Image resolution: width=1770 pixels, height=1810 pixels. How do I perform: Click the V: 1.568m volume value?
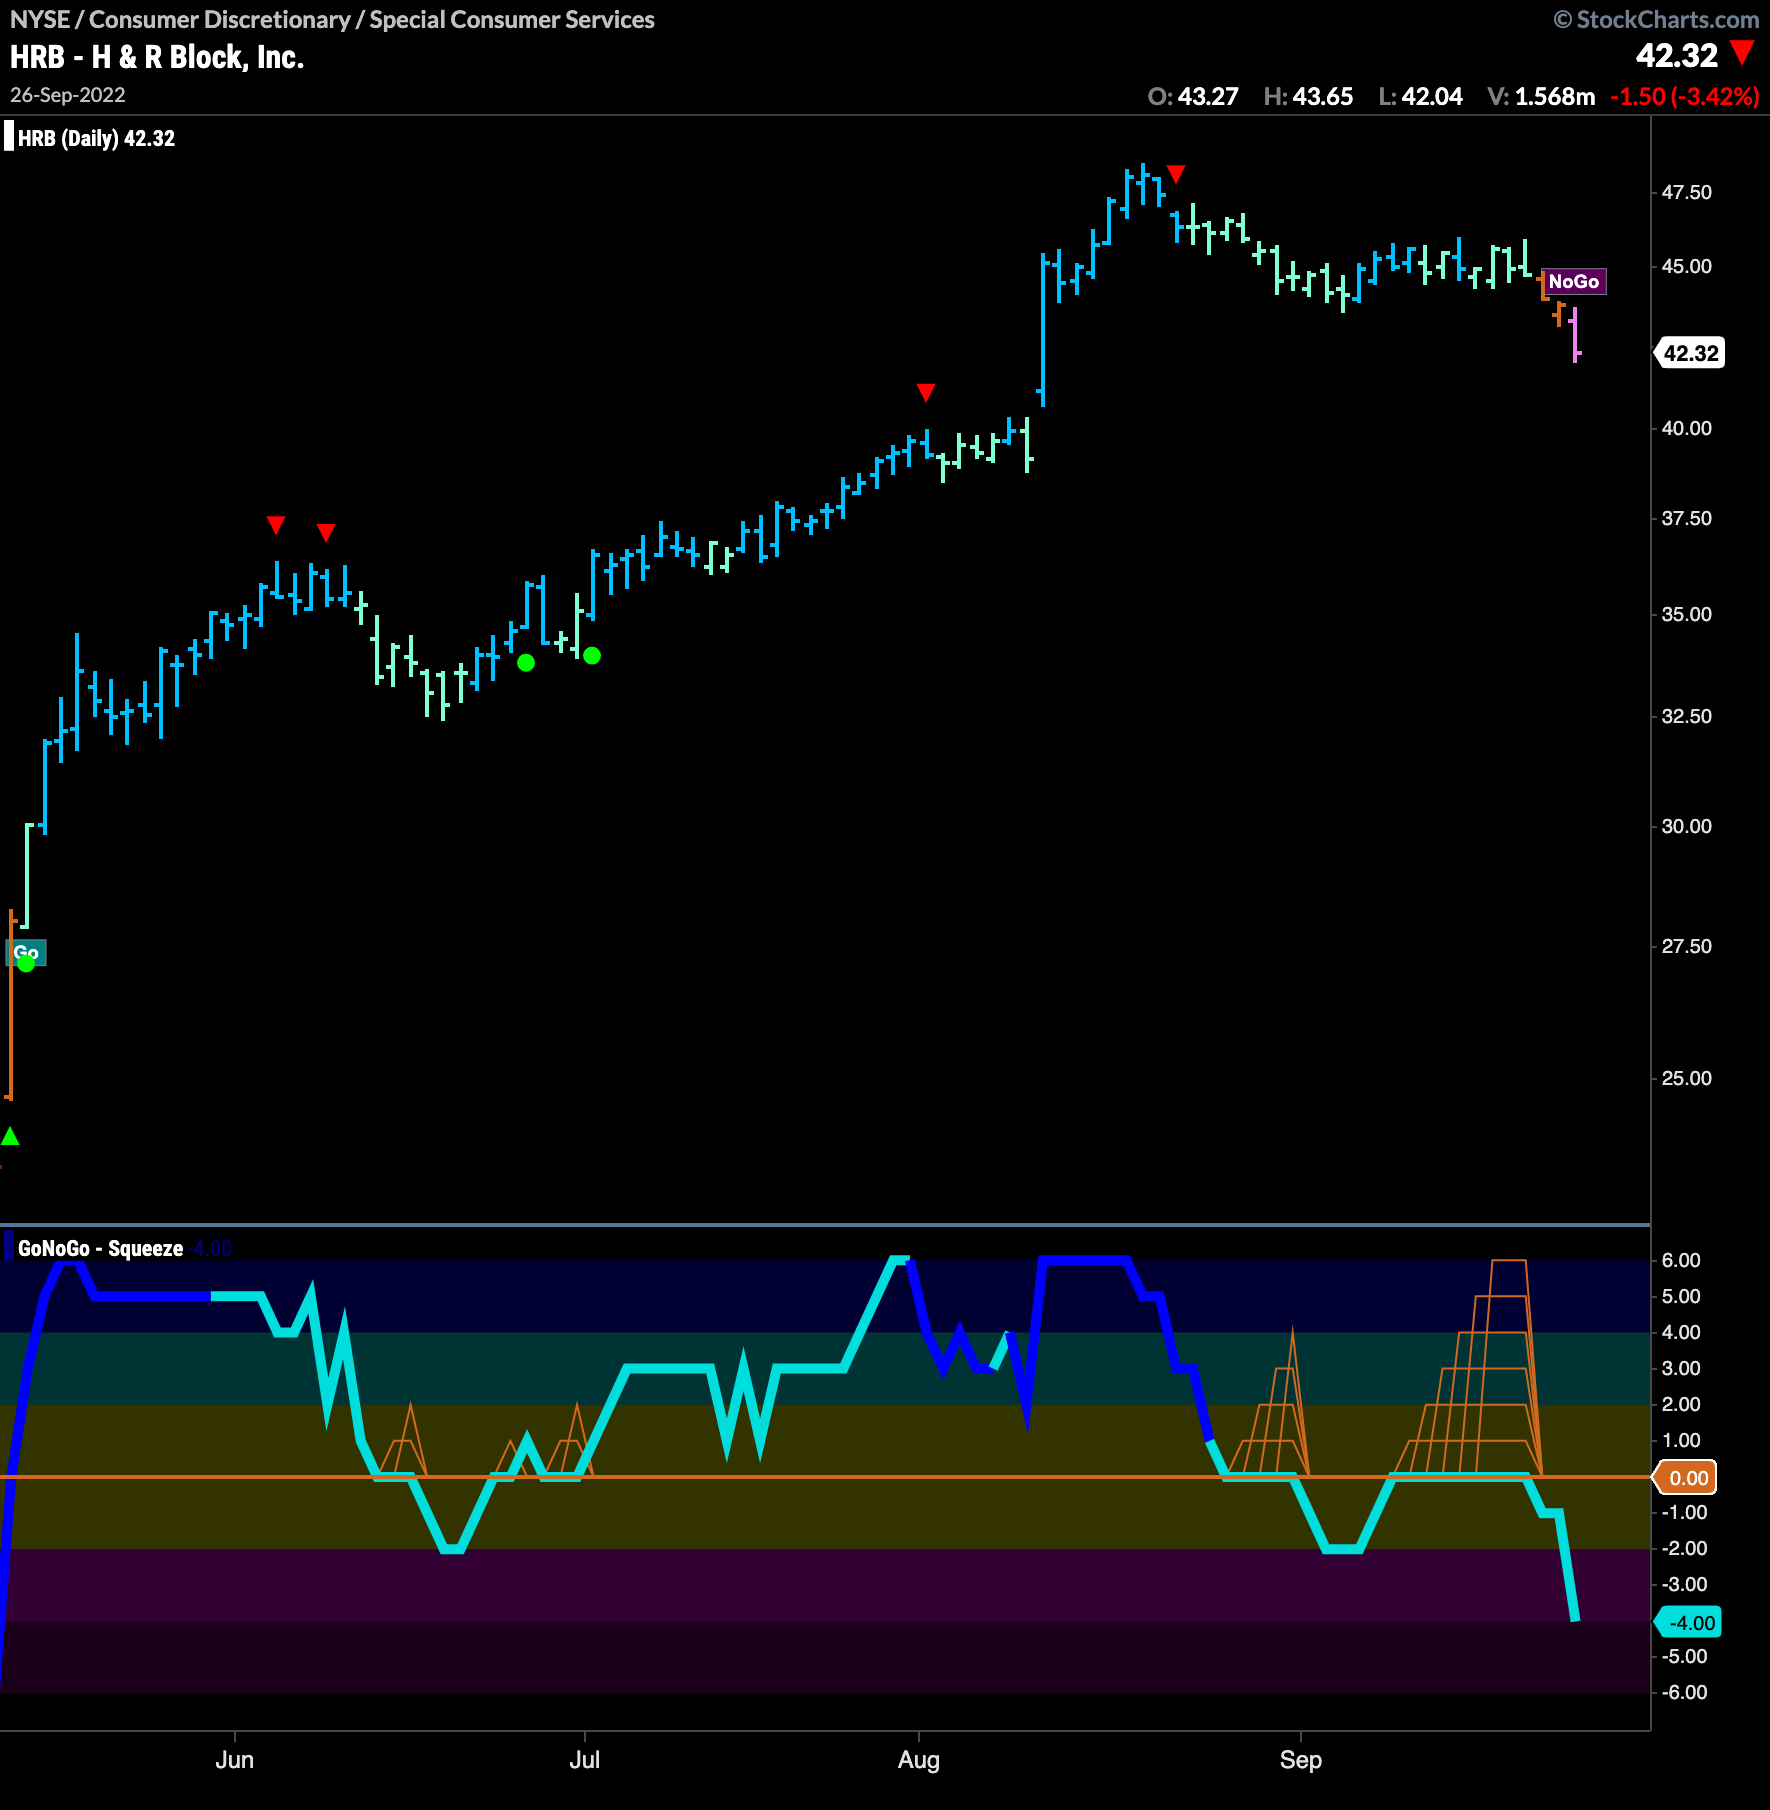coord(1541,97)
